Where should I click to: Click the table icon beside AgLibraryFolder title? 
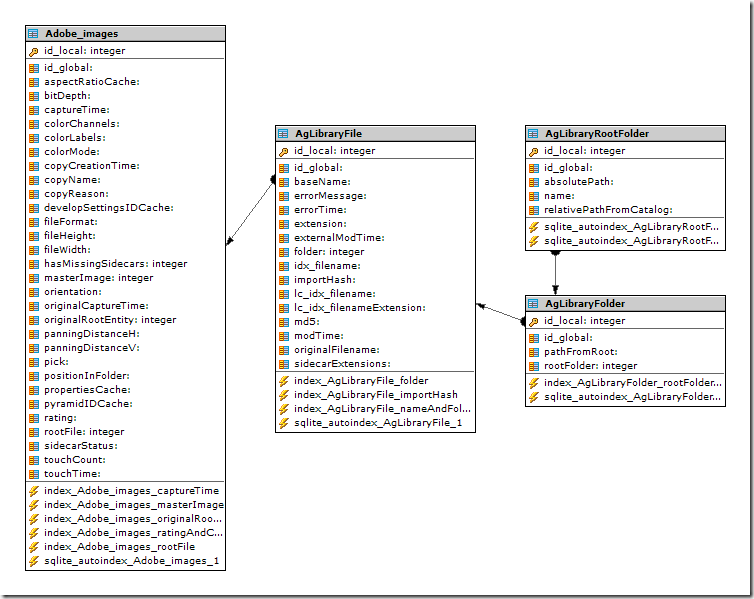533,304
